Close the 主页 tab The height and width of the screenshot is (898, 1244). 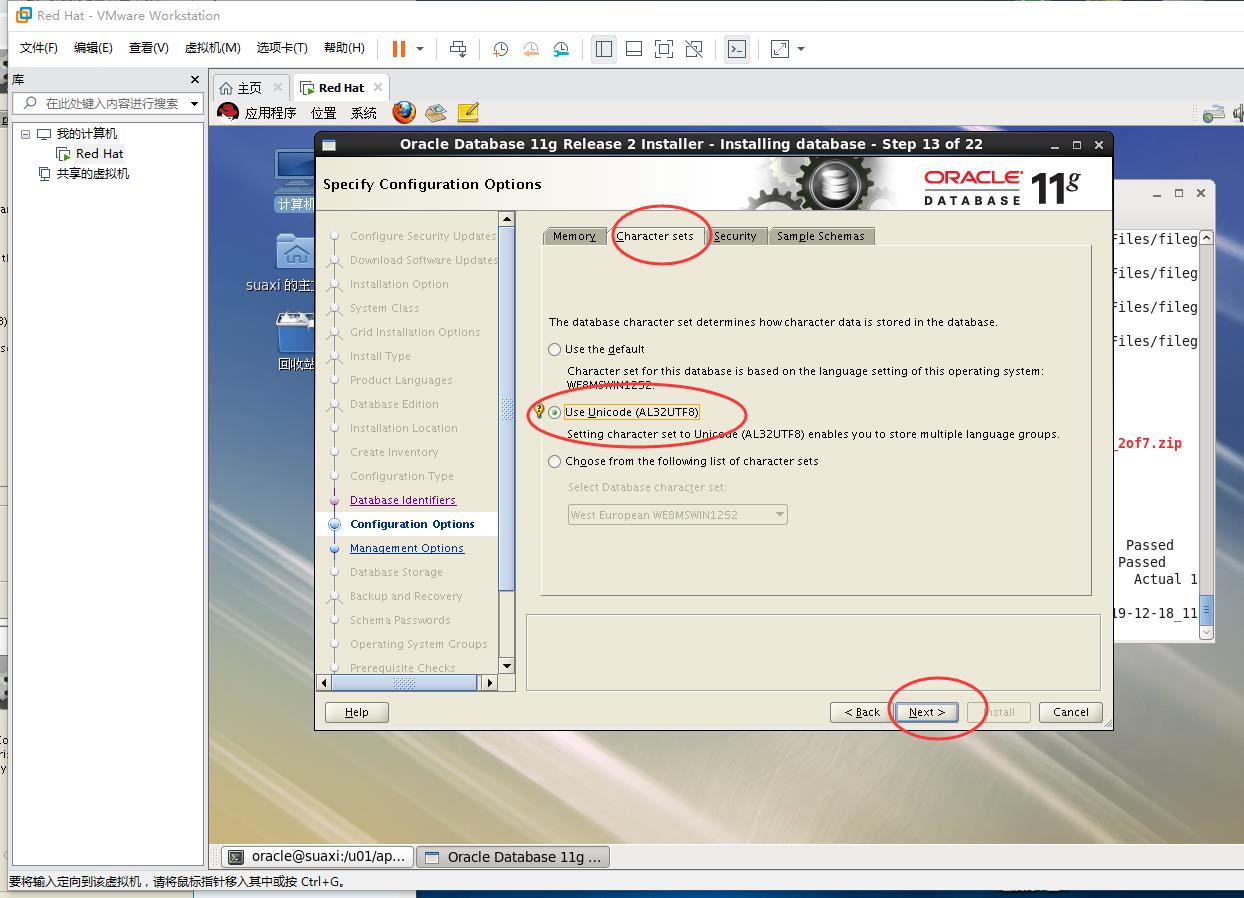(x=278, y=88)
